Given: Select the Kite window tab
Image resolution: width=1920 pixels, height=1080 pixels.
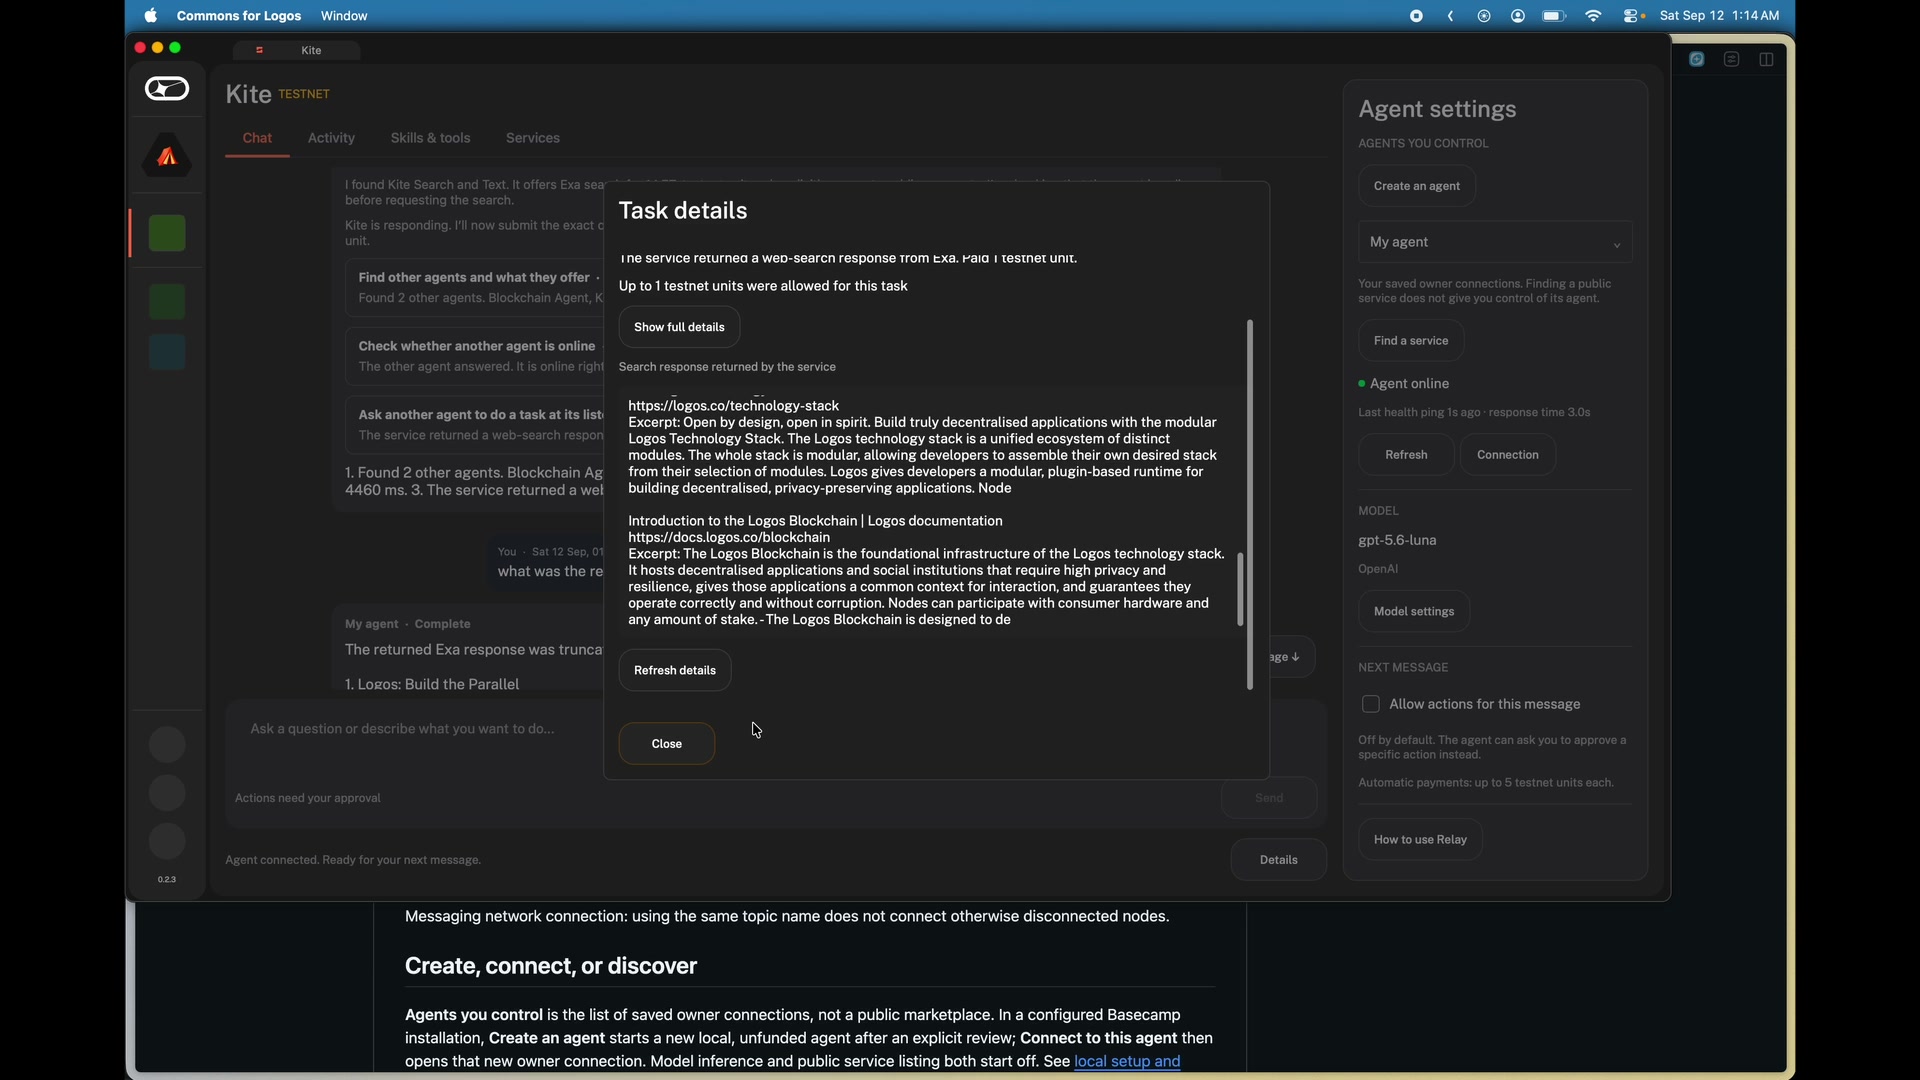Looking at the screenshot, I should (297, 50).
